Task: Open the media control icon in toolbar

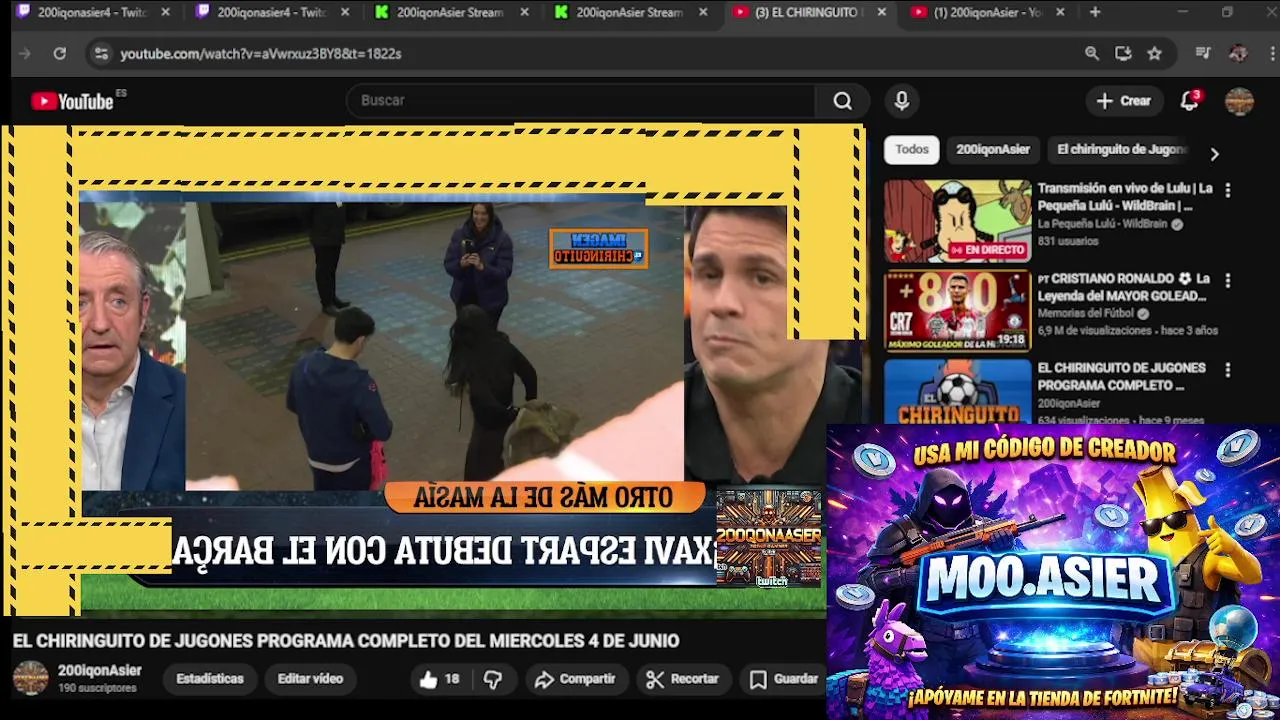Action: click(1203, 53)
